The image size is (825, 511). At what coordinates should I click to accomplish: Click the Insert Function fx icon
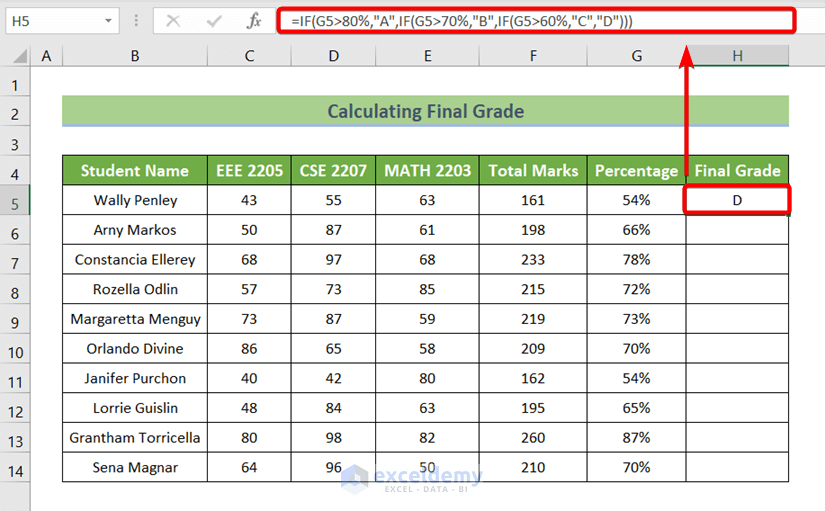(254, 21)
